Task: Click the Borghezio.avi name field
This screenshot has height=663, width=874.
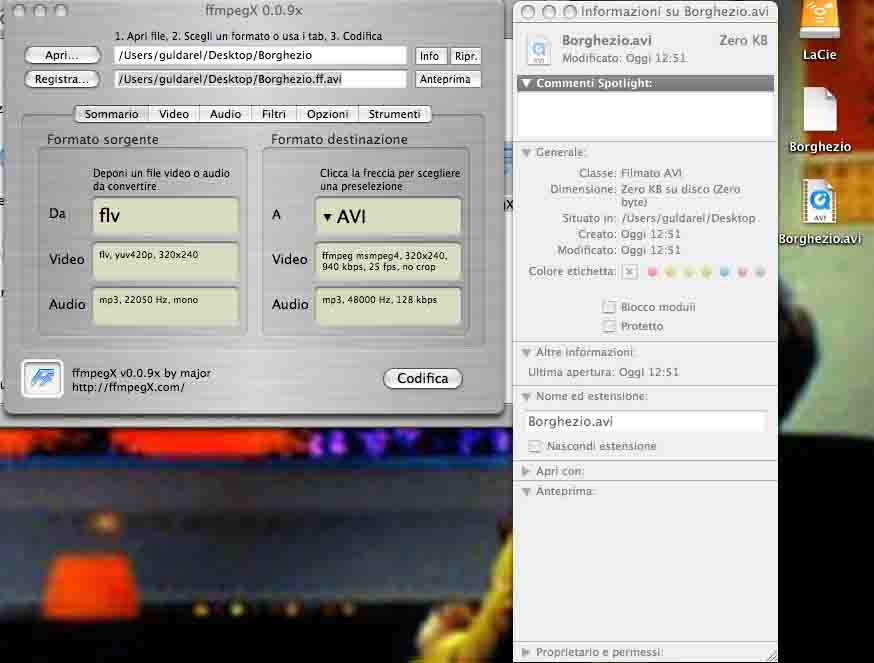Action: (644, 422)
